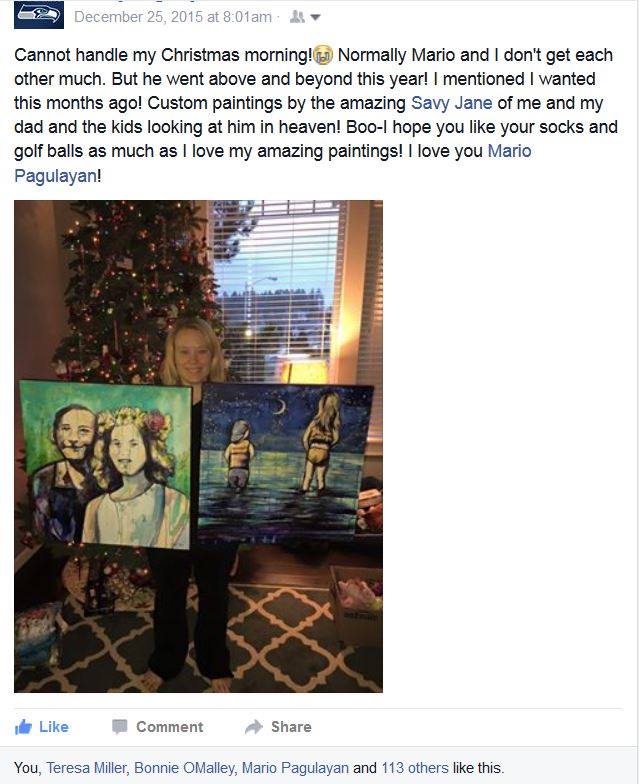Click the Comment speech bubble icon

pos(120,726)
